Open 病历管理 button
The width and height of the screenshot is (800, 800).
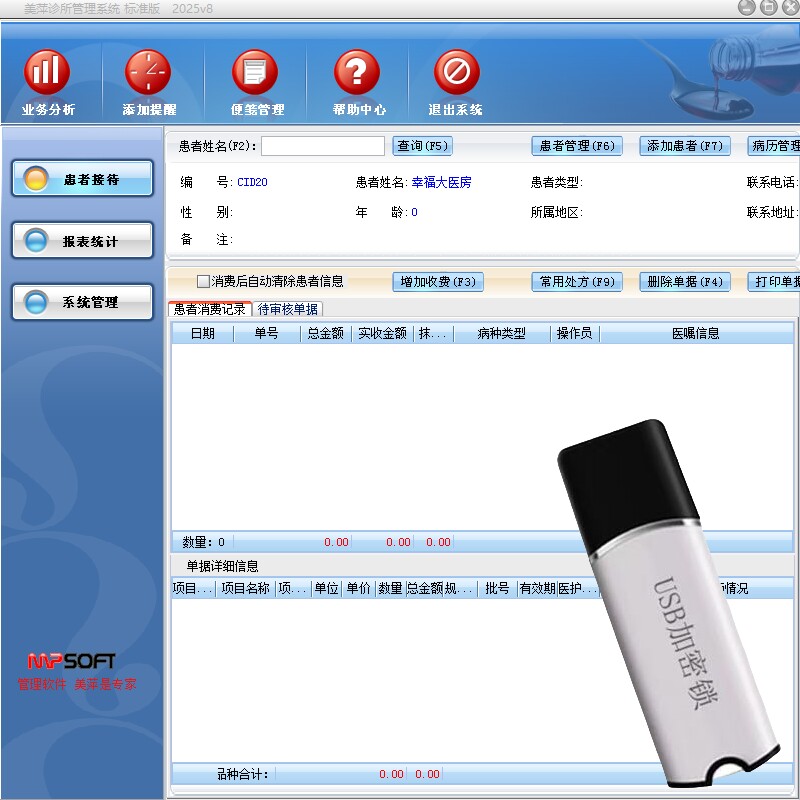pyautogui.click(x=774, y=146)
